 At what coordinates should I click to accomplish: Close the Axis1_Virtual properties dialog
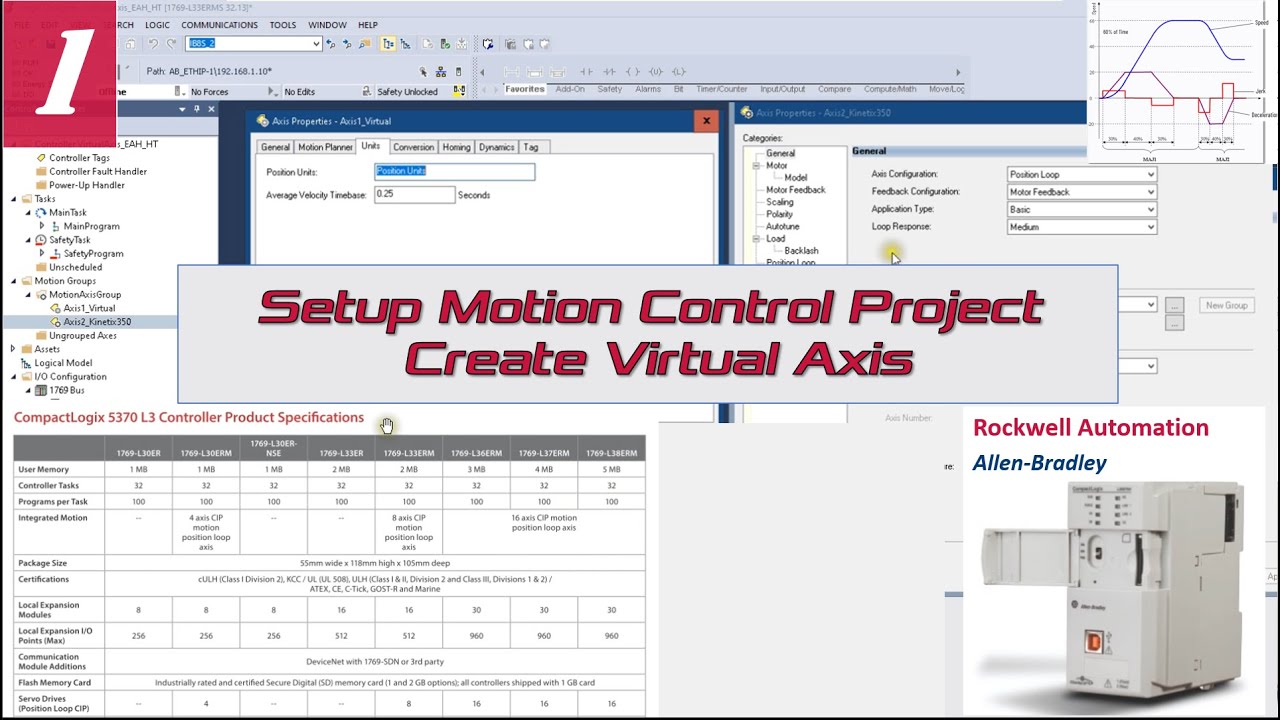[706, 121]
